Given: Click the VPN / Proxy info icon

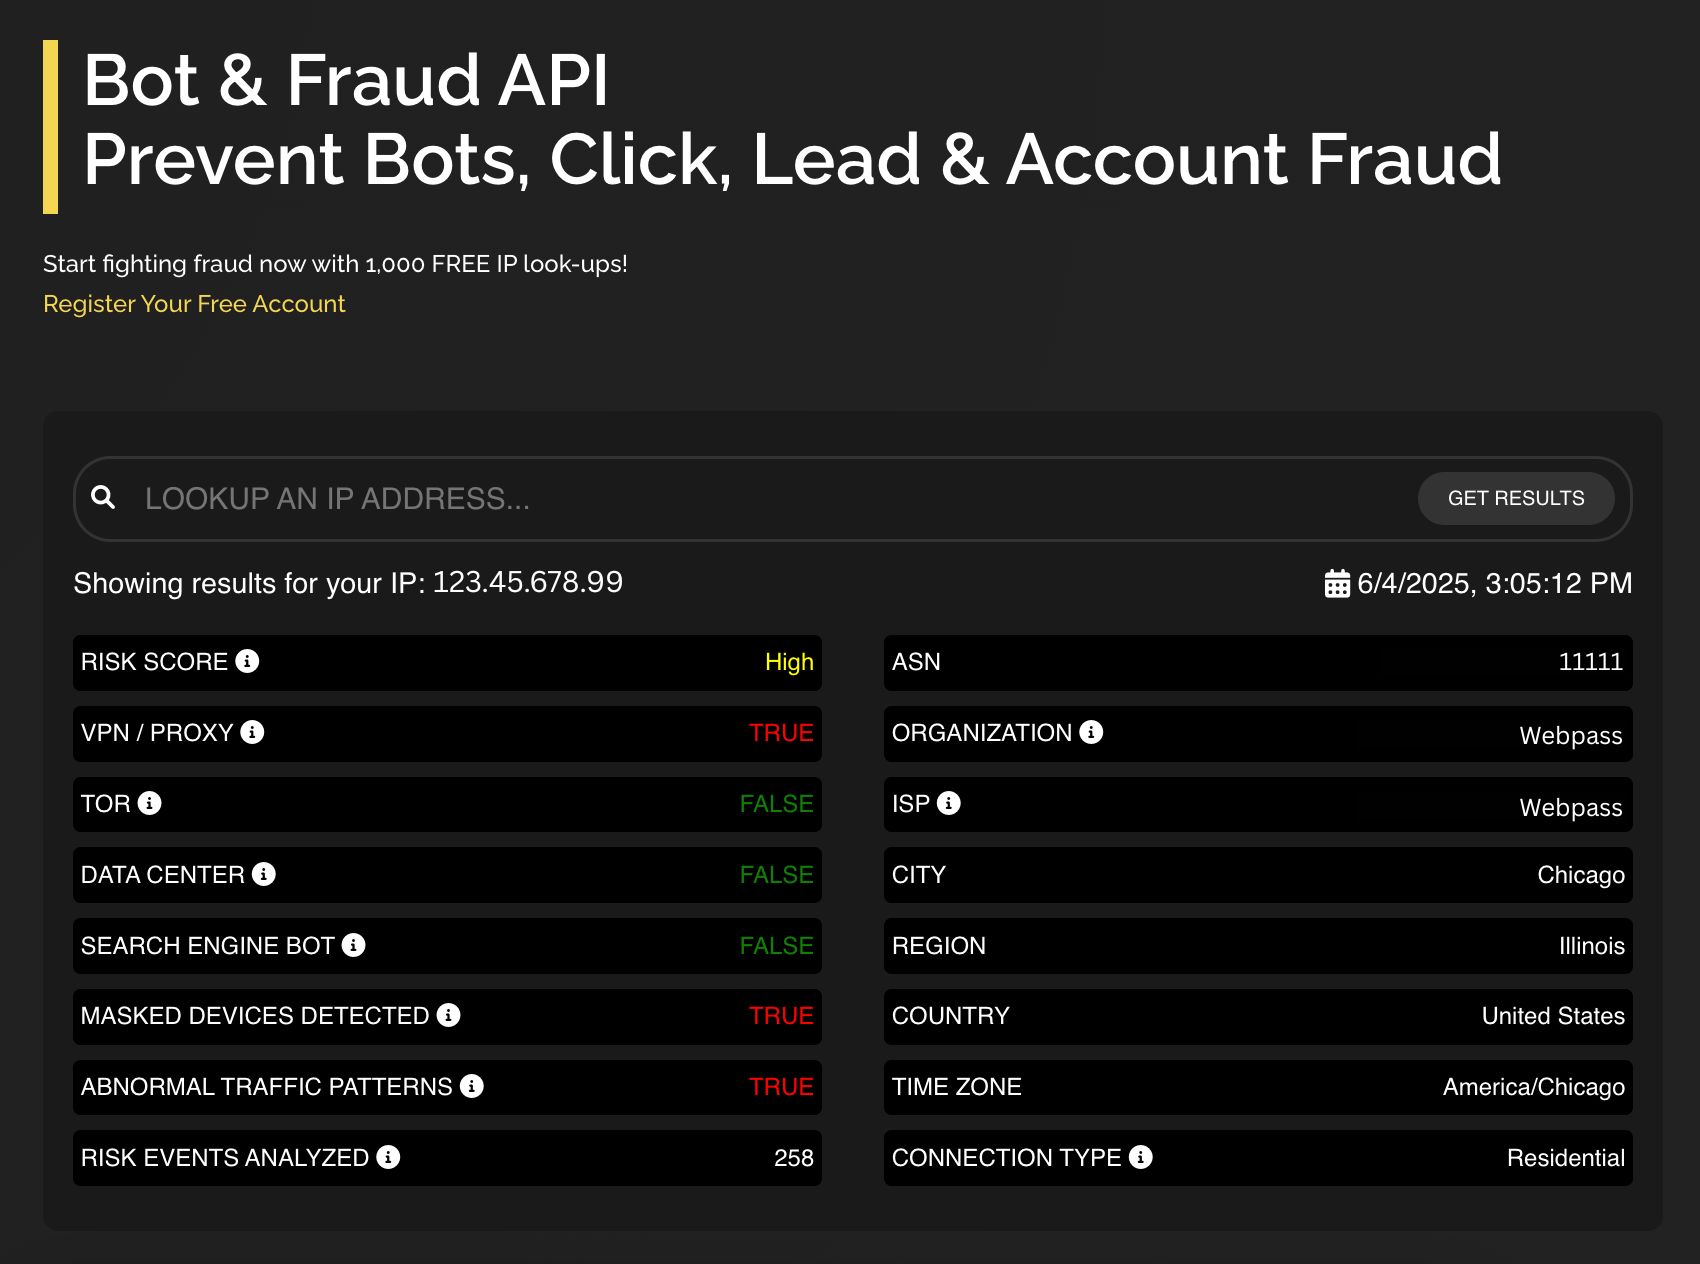Looking at the screenshot, I should point(253,733).
